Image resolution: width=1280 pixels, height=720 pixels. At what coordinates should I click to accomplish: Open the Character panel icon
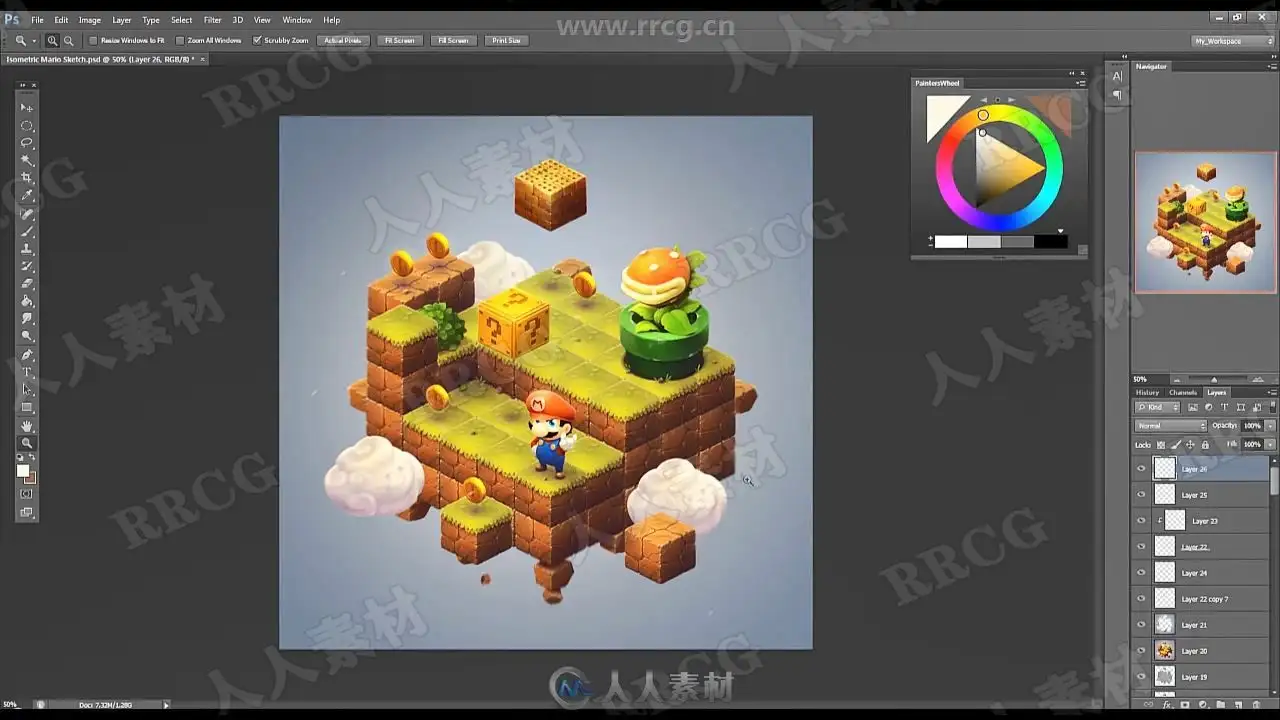(x=1117, y=76)
